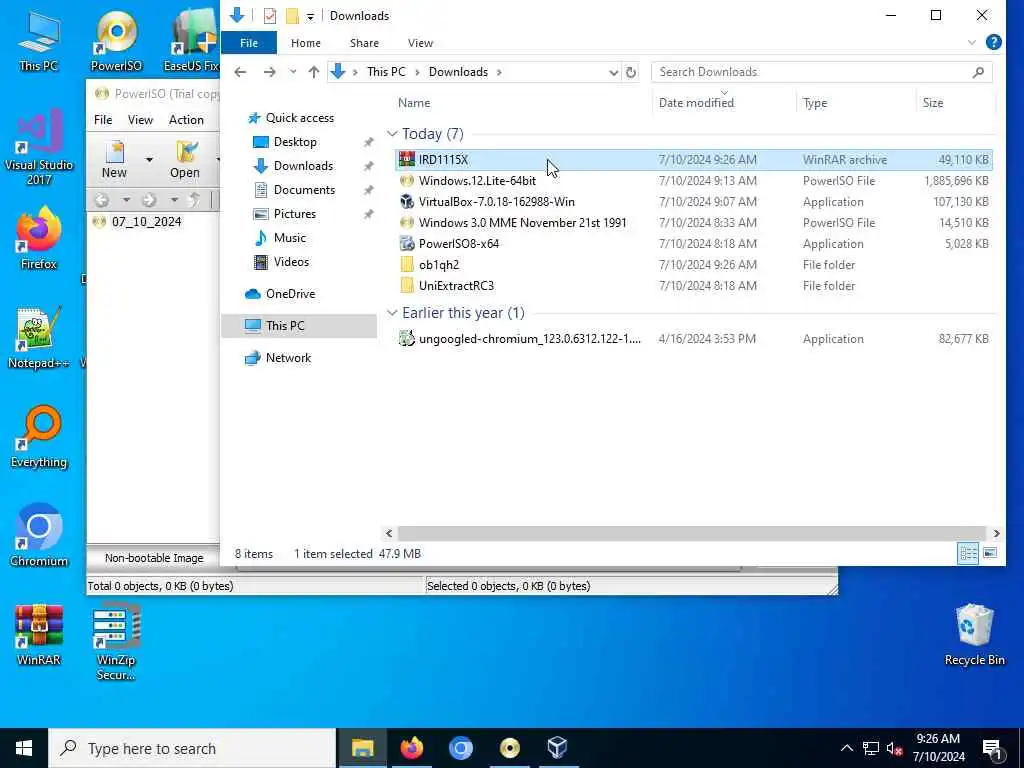
Task: Expand the breadcrumb arrow after Downloads
Action: click(499, 72)
